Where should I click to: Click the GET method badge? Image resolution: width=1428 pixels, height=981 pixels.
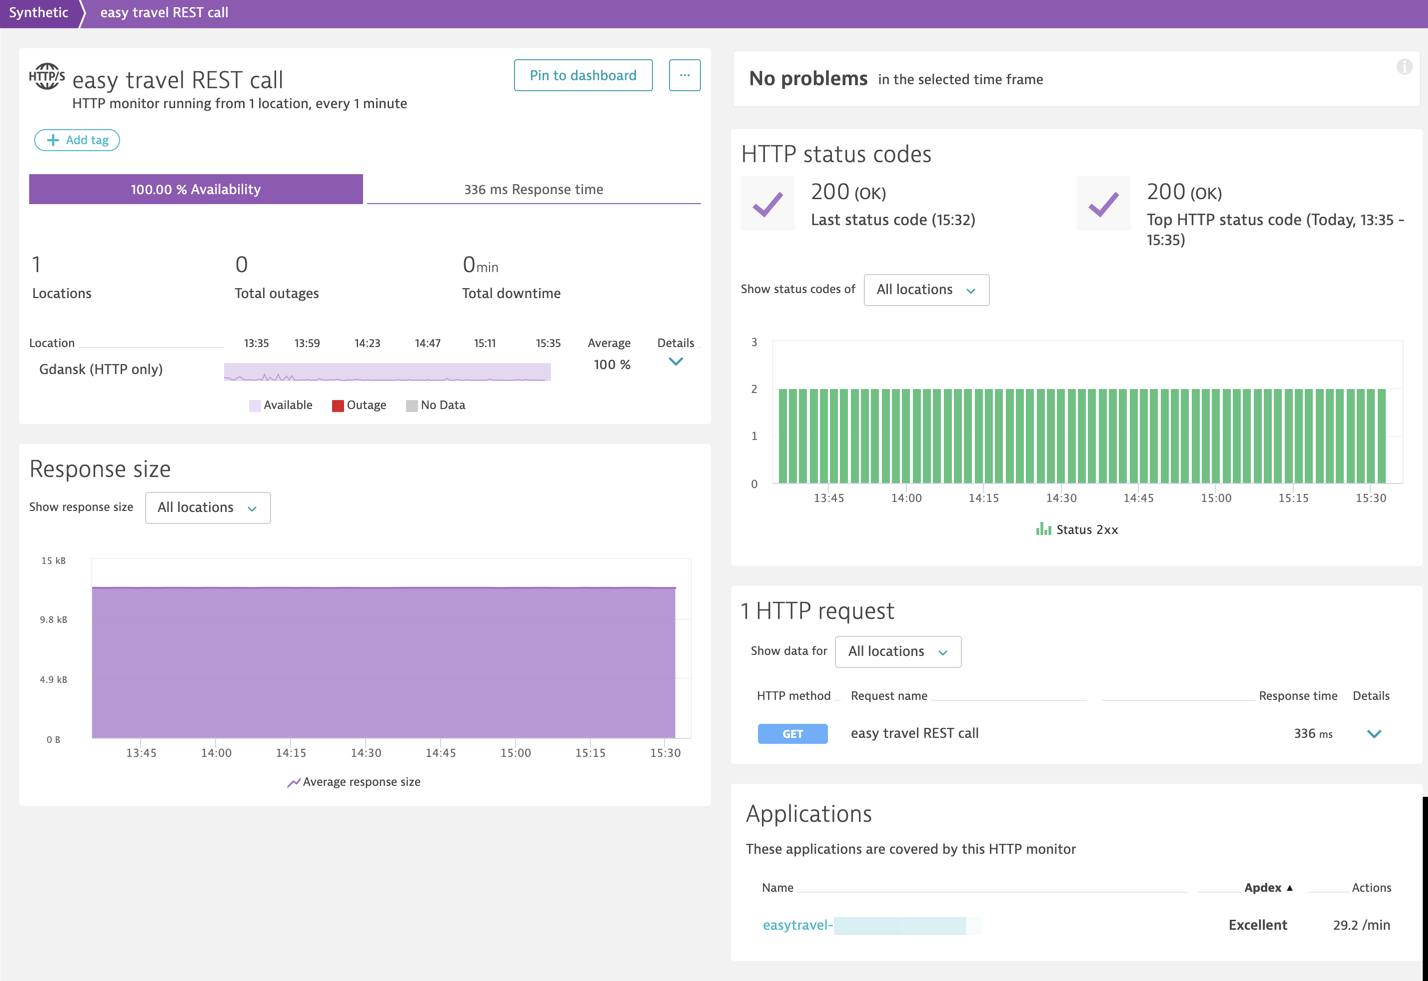793,734
